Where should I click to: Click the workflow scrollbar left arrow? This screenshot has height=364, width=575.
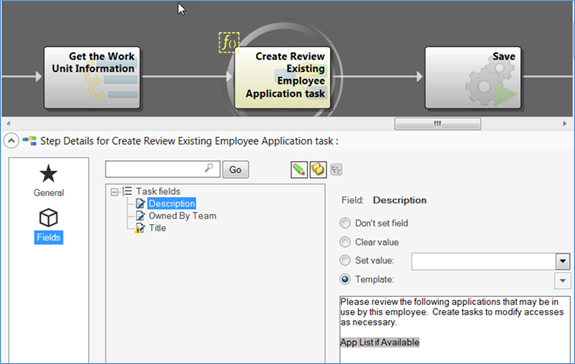click(x=8, y=124)
